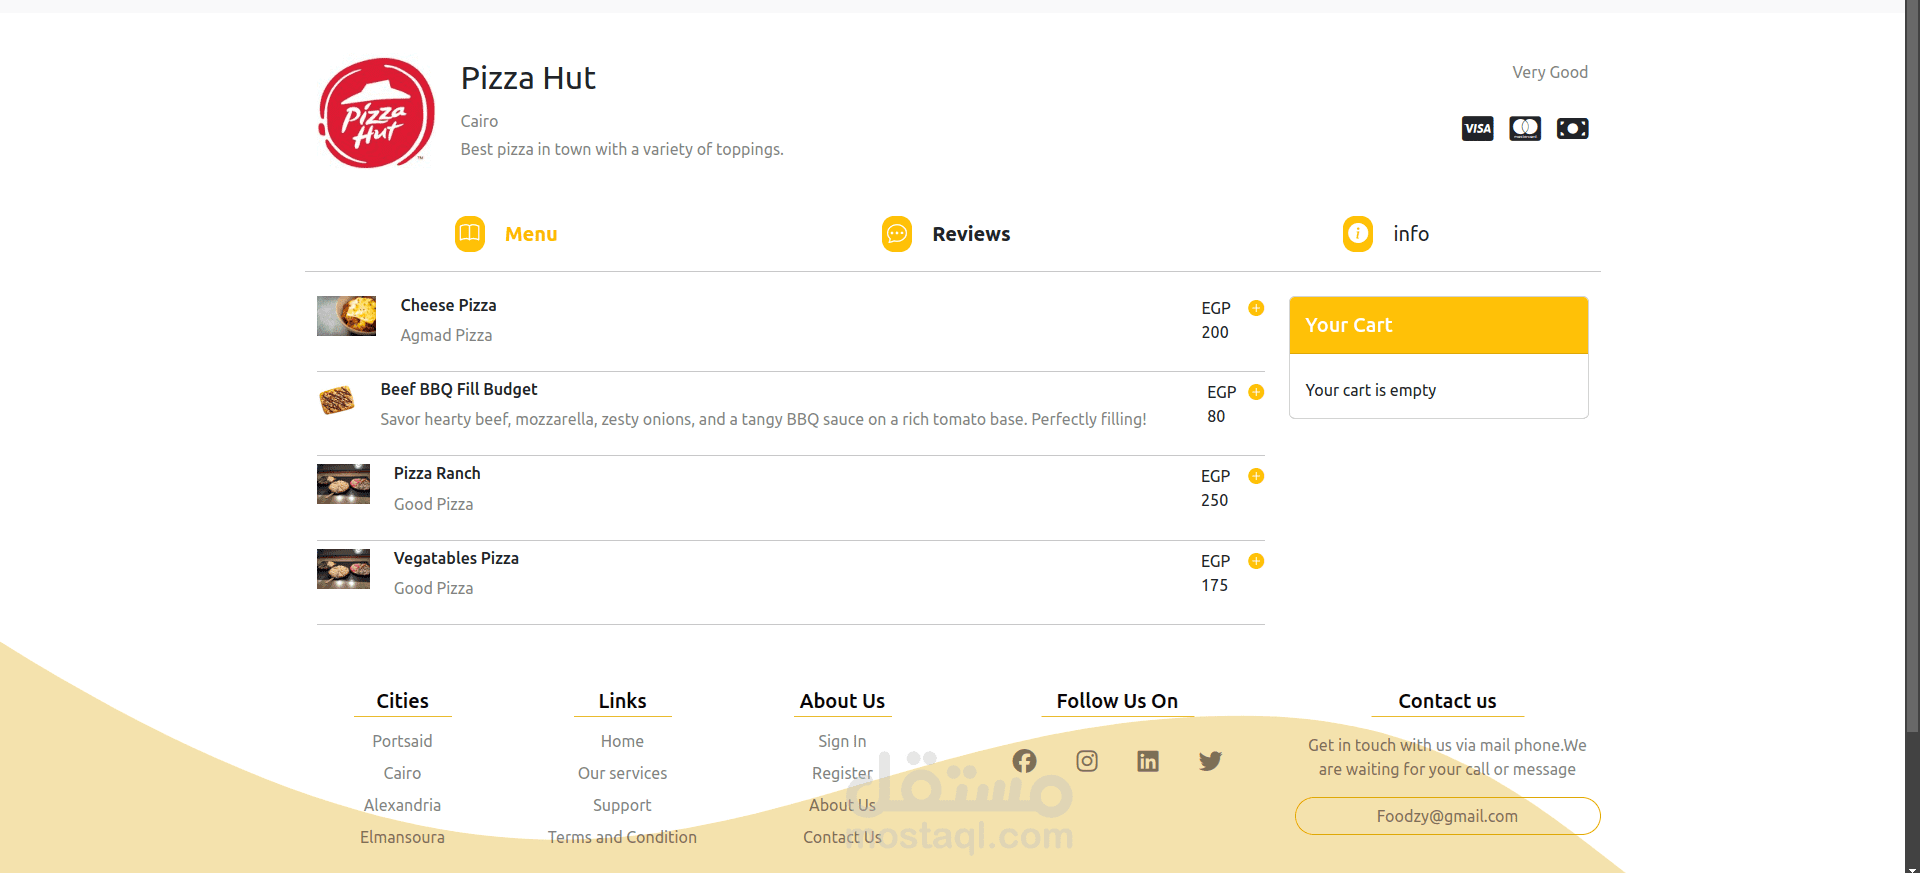Go to Home footer link
This screenshot has width=1920, height=873.
click(x=622, y=741)
